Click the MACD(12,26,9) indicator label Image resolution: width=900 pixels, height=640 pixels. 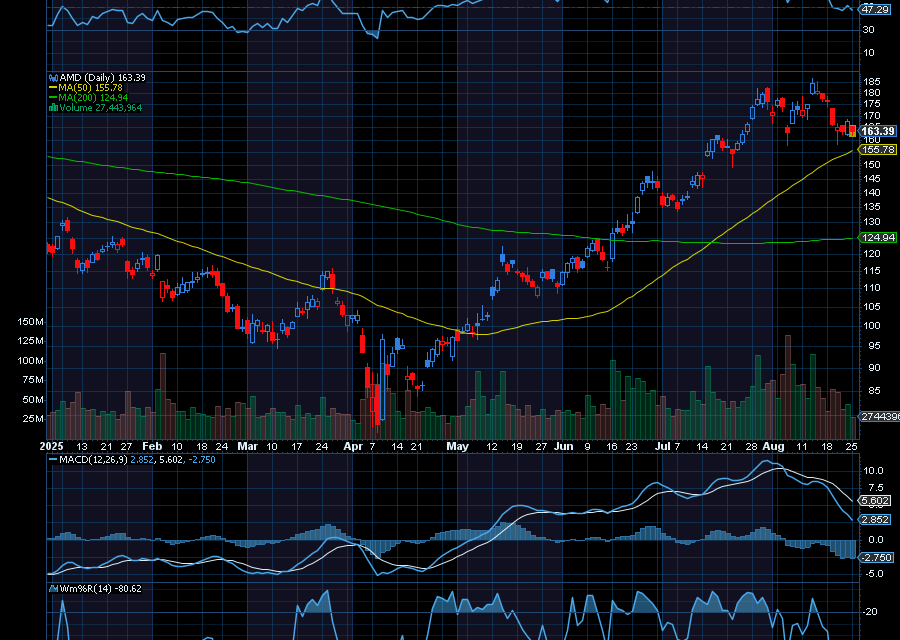[94, 460]
